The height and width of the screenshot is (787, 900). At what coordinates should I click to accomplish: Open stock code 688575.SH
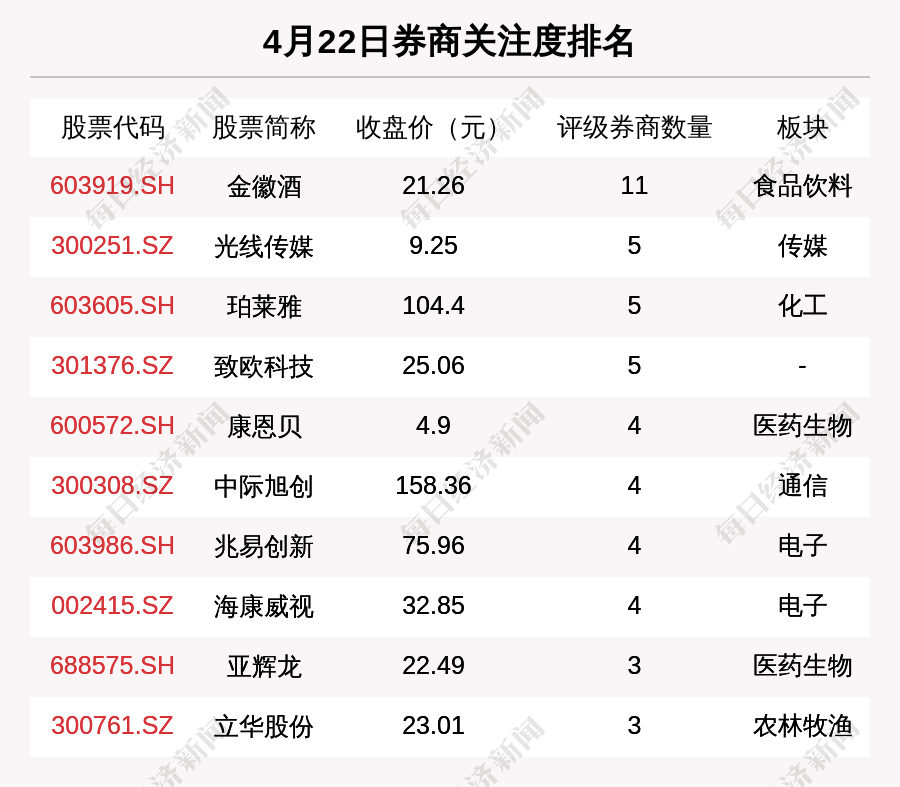click(112, 666)
